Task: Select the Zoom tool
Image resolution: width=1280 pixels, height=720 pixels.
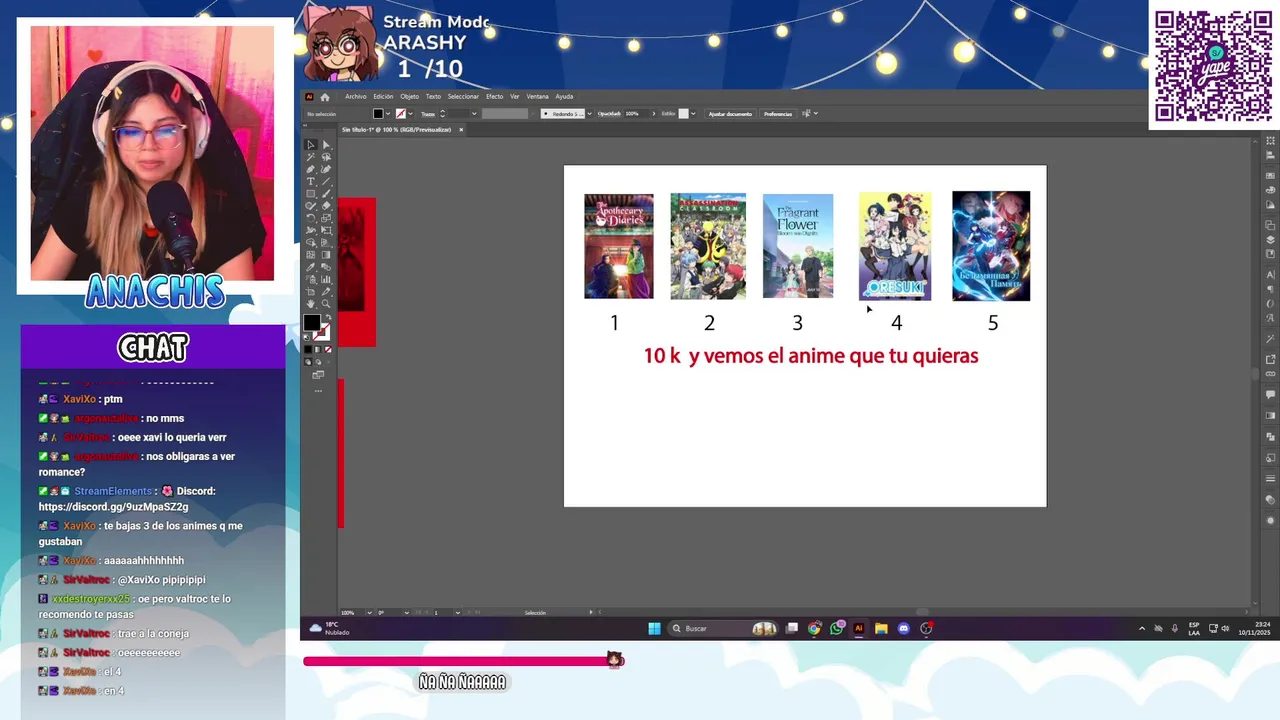Action: click(326, 303)
